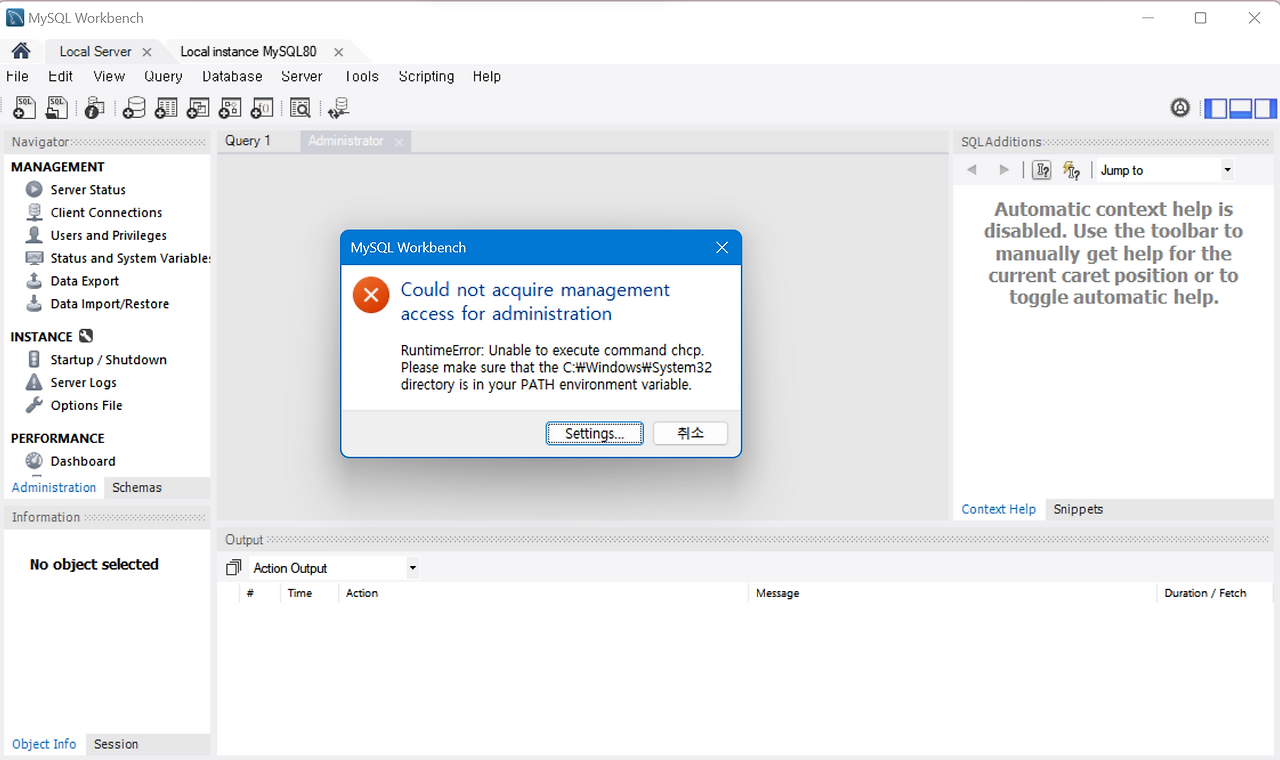Open Users and Privileges
The width and height of the screenshot is (1280, 760).
tap(108, 236)
